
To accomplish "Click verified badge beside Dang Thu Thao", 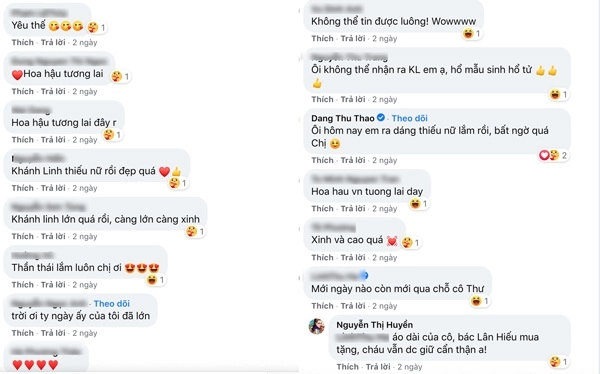I will point(381,118).
